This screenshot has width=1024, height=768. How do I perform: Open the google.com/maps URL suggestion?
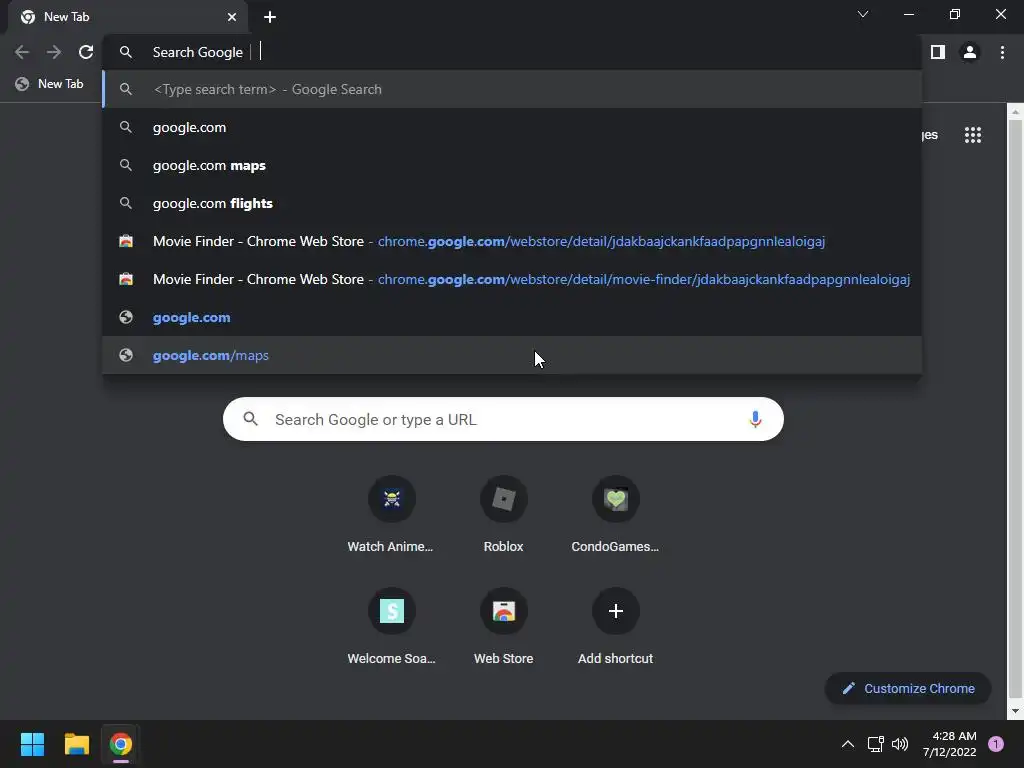click(512, 355)
